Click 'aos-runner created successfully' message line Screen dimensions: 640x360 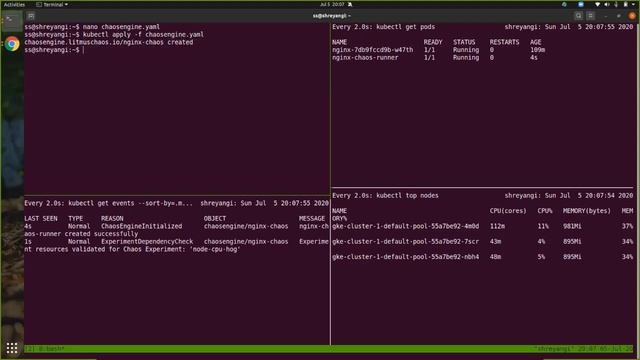point(81,234)
